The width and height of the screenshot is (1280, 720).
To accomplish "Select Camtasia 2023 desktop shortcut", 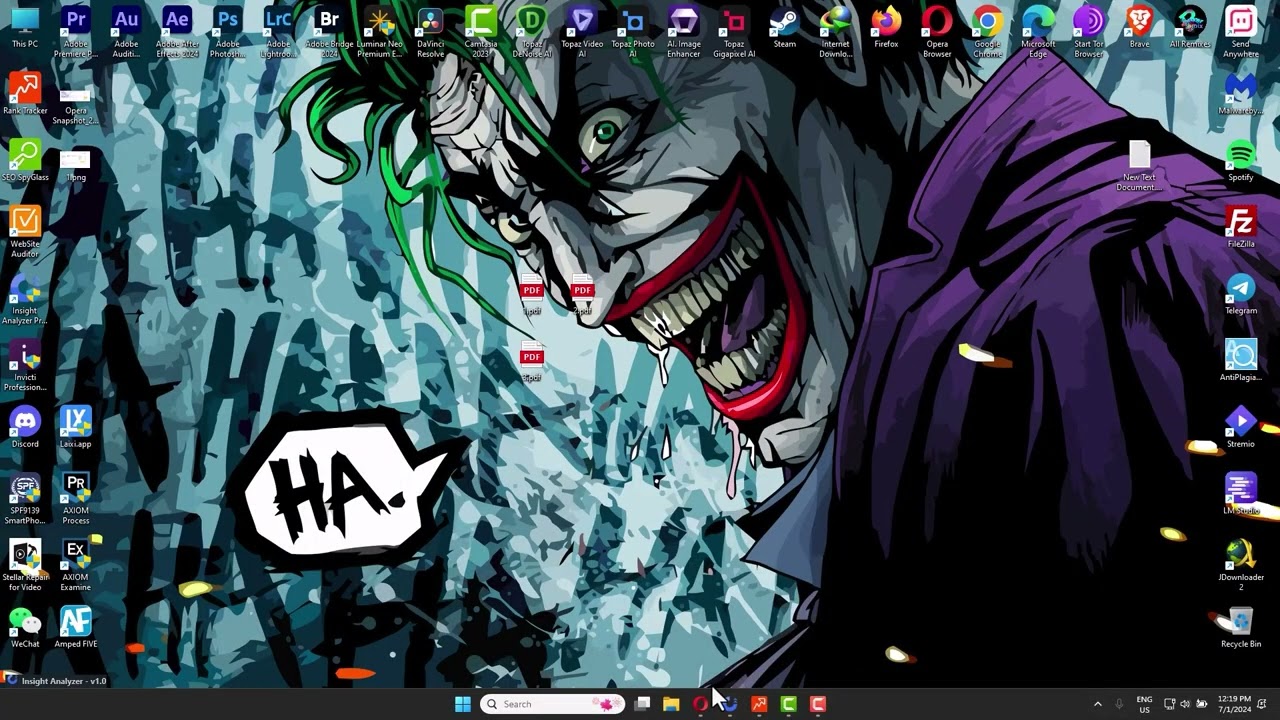I will point(481,33).
